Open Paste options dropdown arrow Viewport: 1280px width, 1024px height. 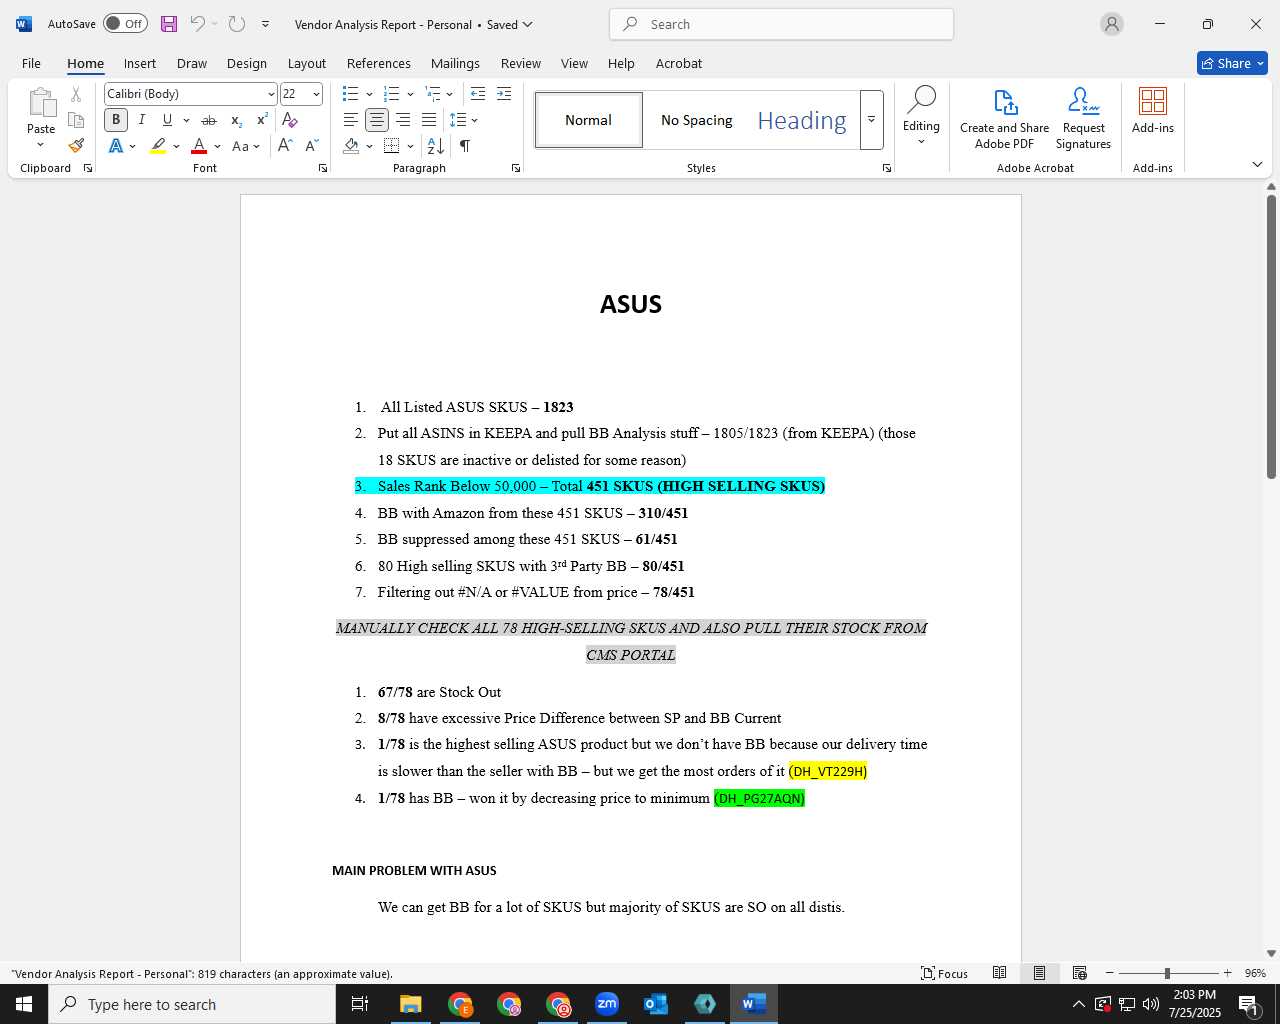coord(41,145)
